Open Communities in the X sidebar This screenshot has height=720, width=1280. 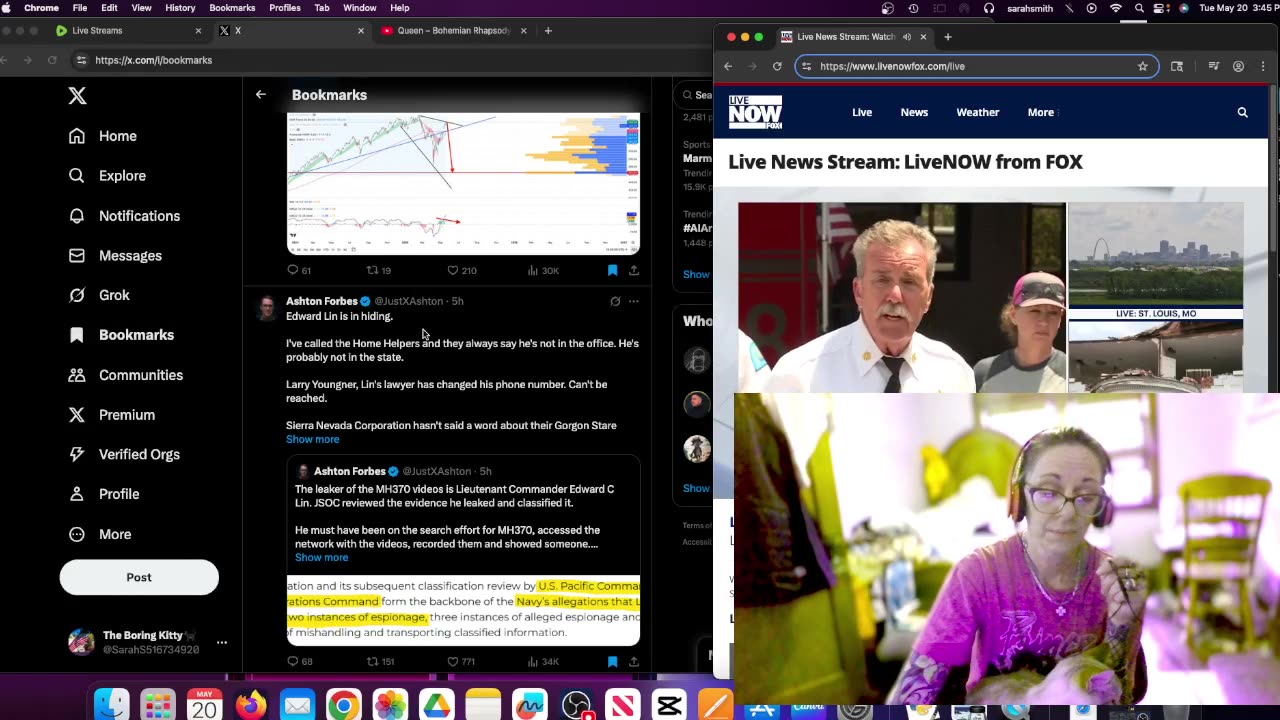tap(125, 375)
